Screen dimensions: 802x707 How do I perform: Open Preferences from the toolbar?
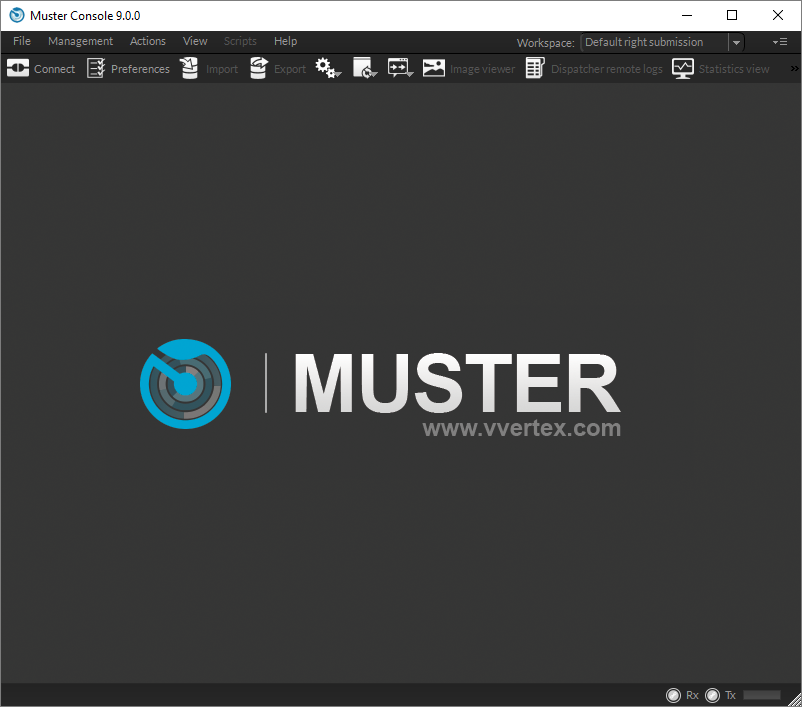97,68
